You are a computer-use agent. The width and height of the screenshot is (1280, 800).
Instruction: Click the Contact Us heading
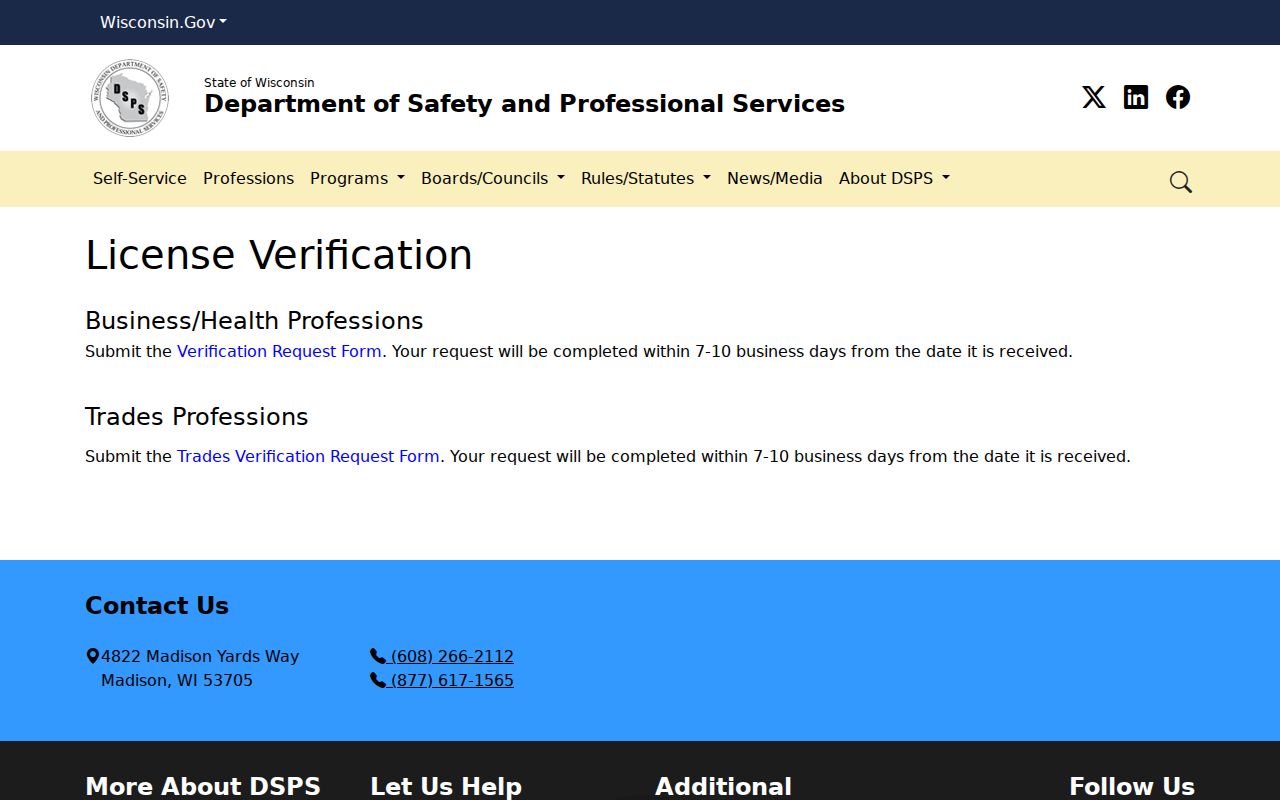click(x=157, y=606)
